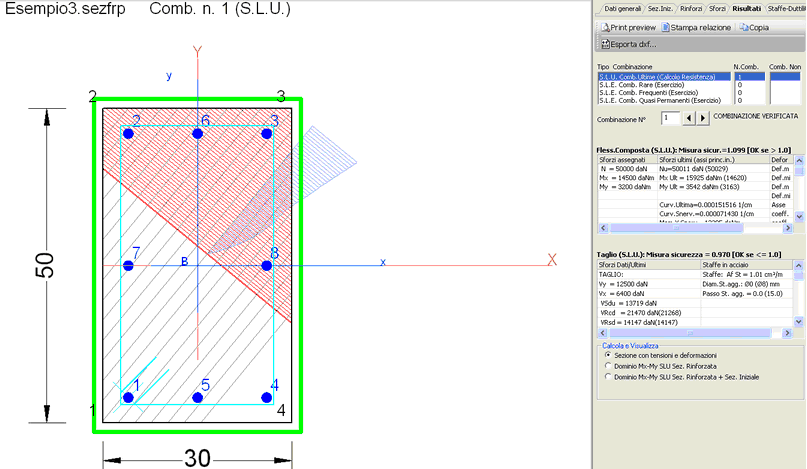807x469 pixels.
Task: Click the N.Comb. selected value 1
Action: click(x=750, y=77)
